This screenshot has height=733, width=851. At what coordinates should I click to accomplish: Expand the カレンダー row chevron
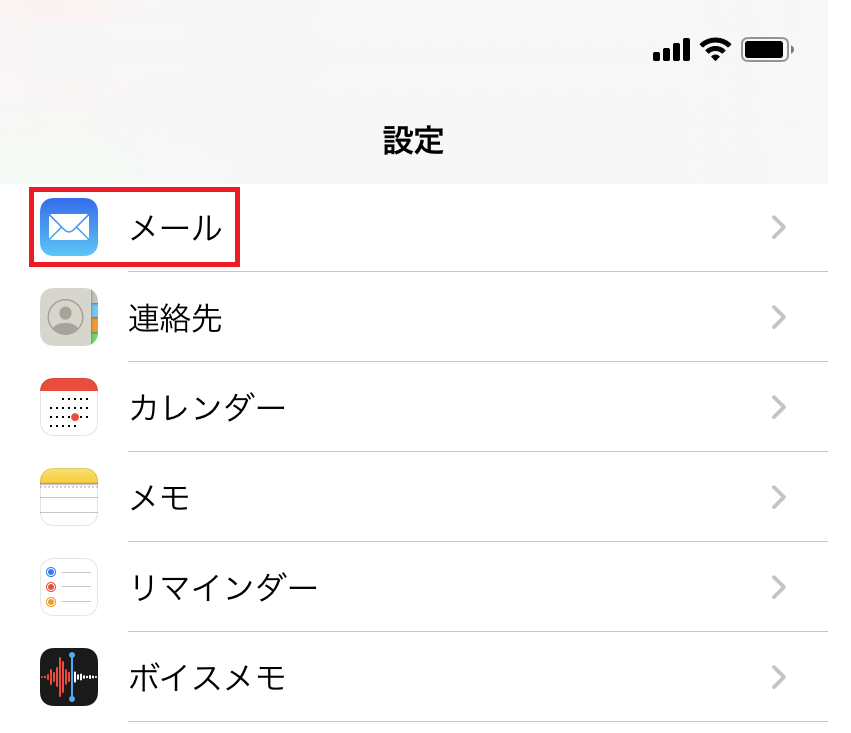pos(779,407)
